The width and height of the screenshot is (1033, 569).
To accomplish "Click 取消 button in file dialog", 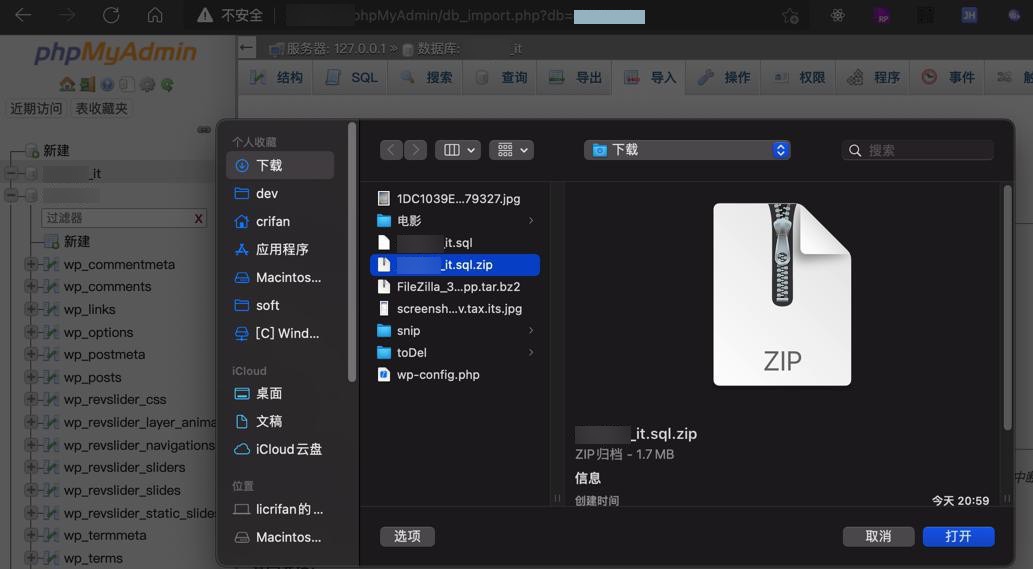I will pyautogui.click(x=878, y=536).
